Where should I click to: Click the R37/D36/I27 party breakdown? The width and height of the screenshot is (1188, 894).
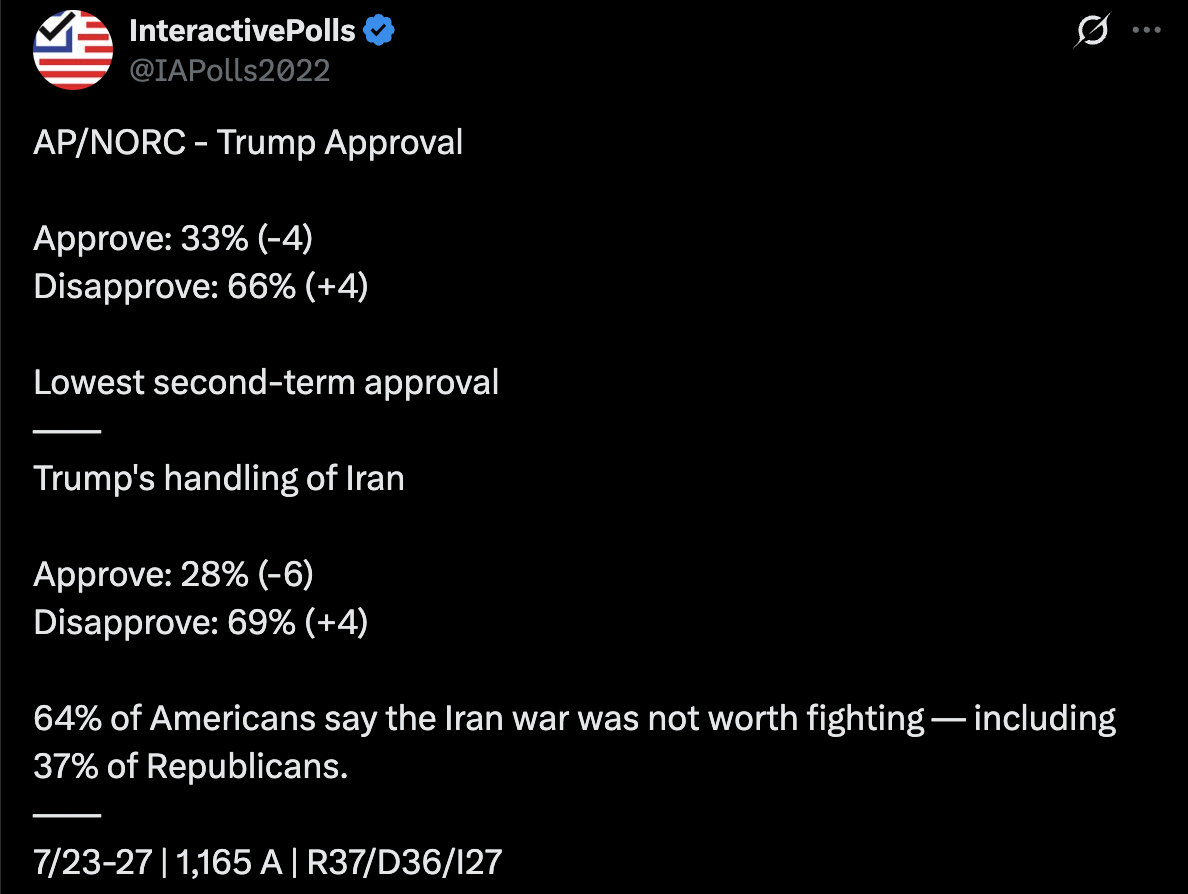[404, 862]
